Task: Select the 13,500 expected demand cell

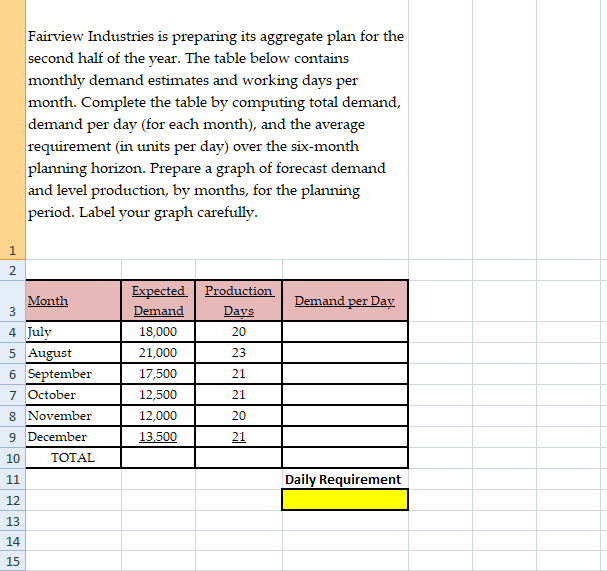Action: pyautogui.click(x=158, y=437)
